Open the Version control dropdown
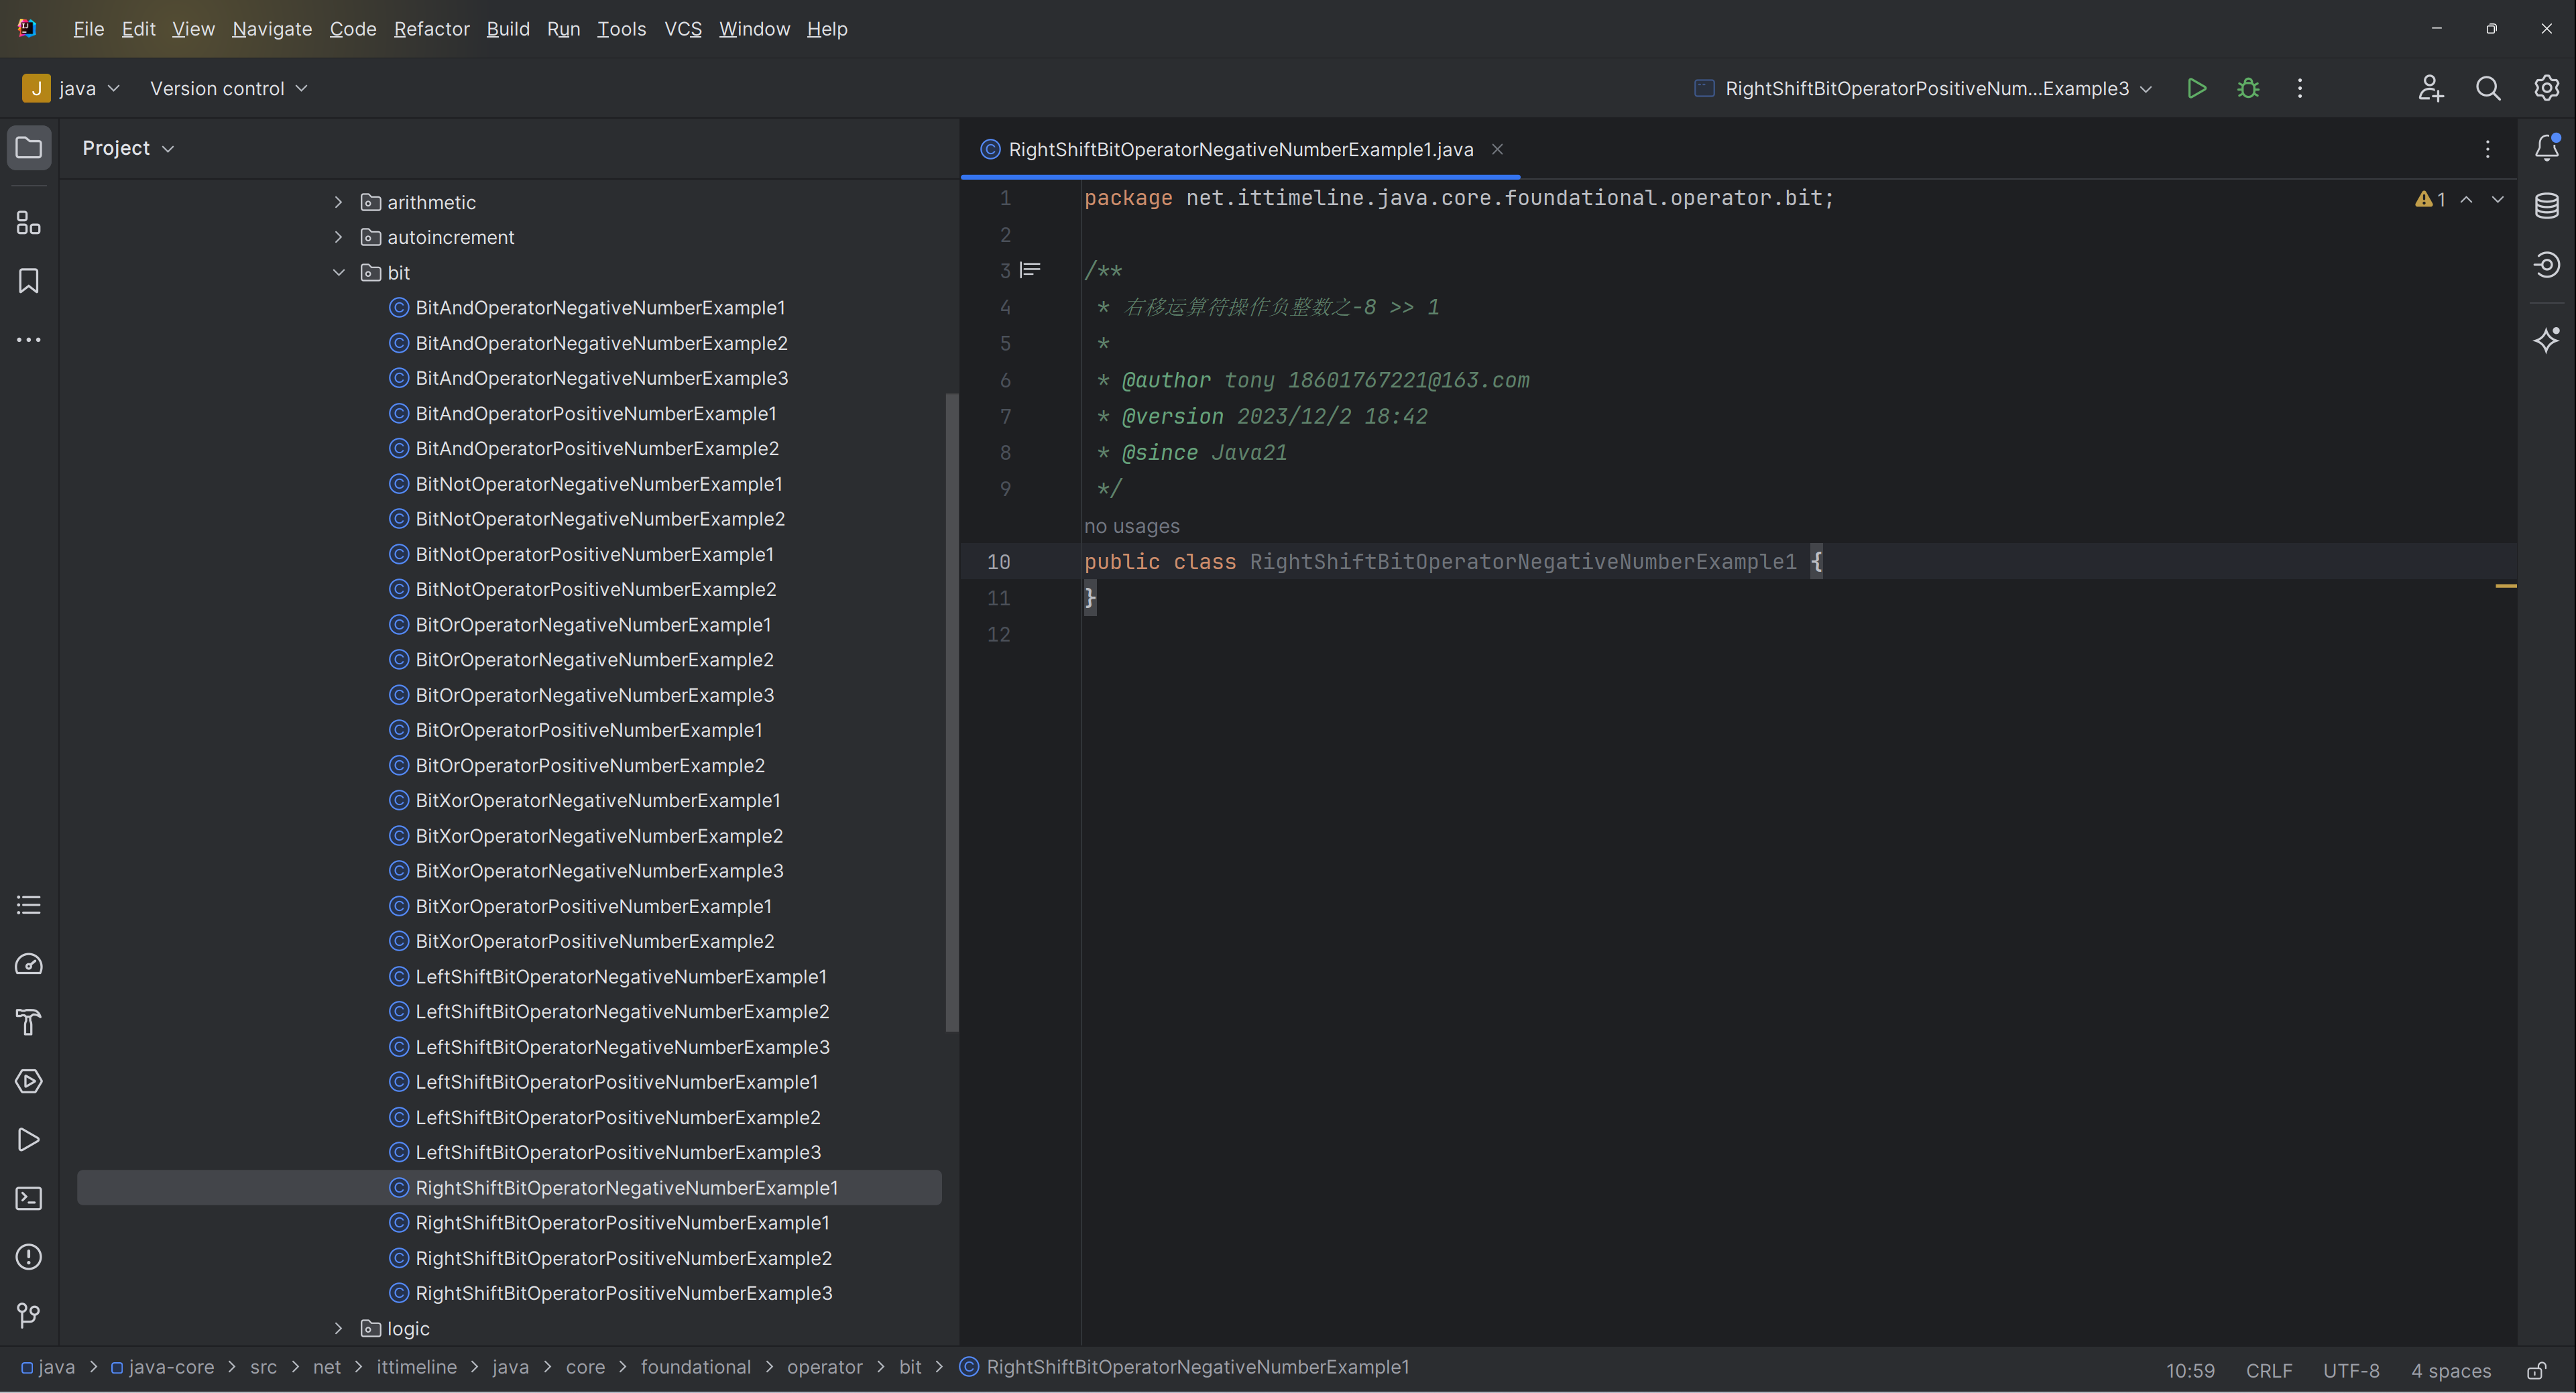The image size is (2576, 1393). click(x=228, y=88)
